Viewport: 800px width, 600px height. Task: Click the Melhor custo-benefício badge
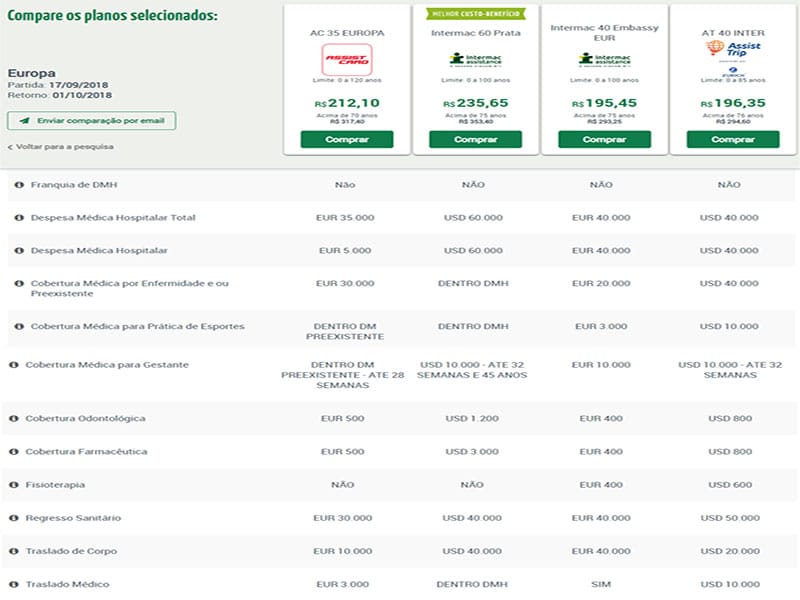click(x=476, y=14)
